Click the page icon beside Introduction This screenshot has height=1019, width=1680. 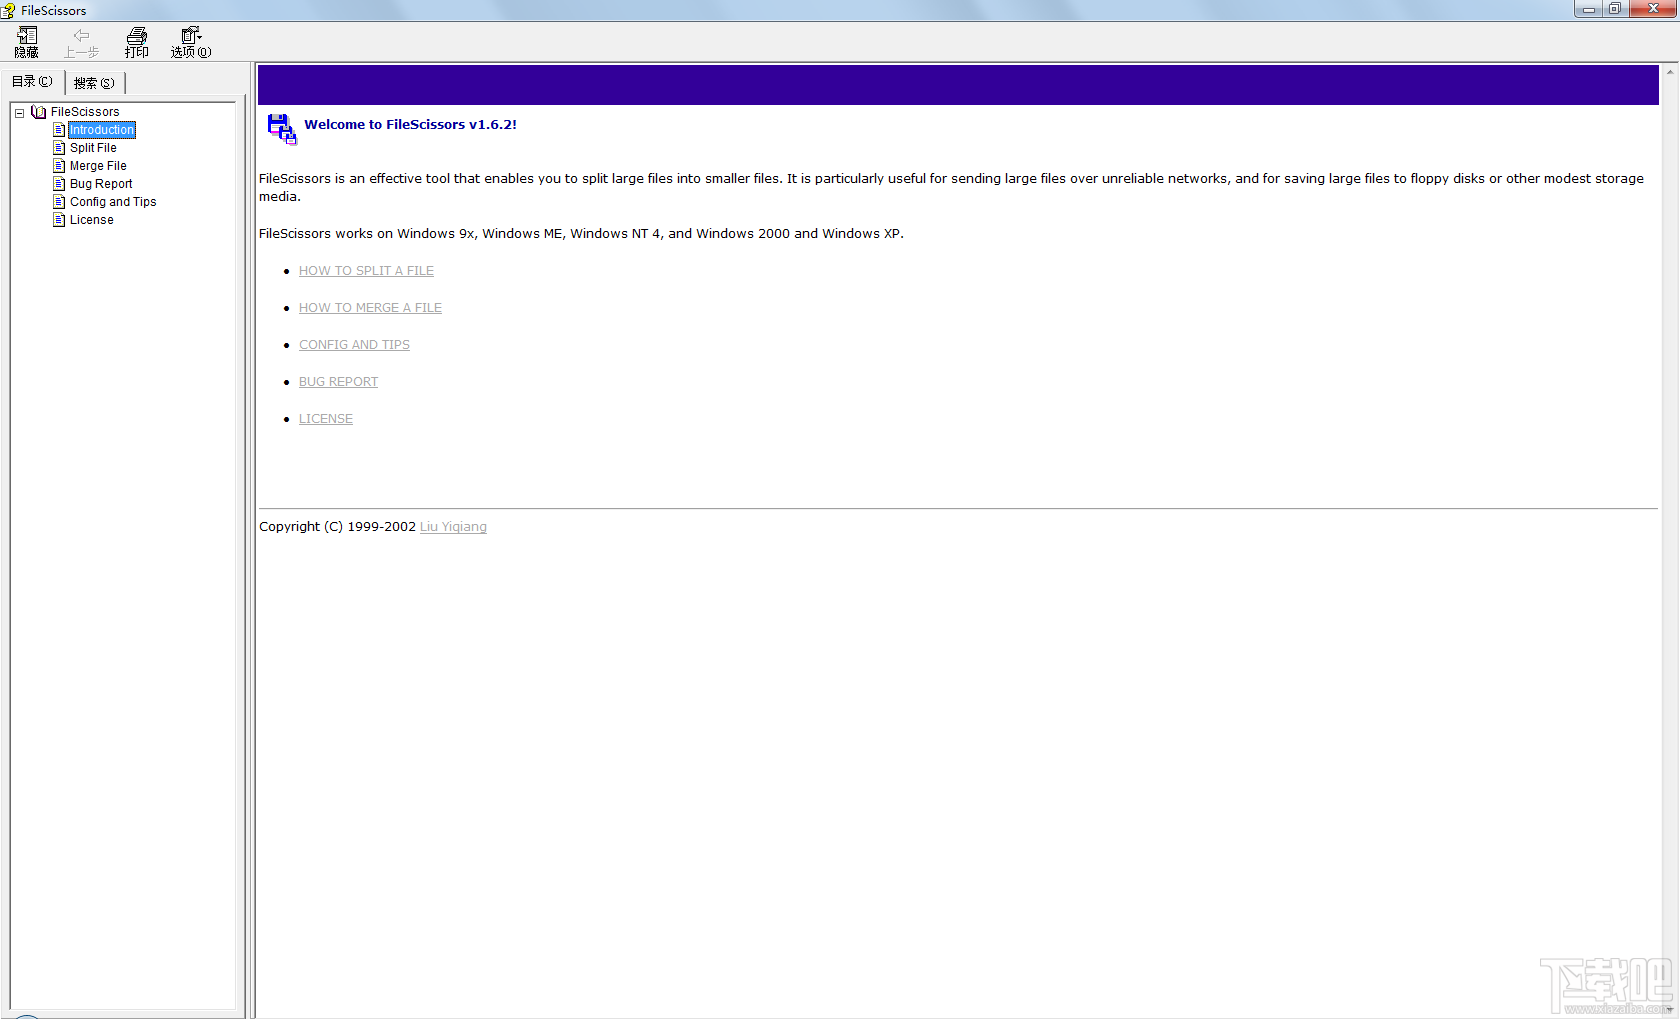click(x=59, y=130)
